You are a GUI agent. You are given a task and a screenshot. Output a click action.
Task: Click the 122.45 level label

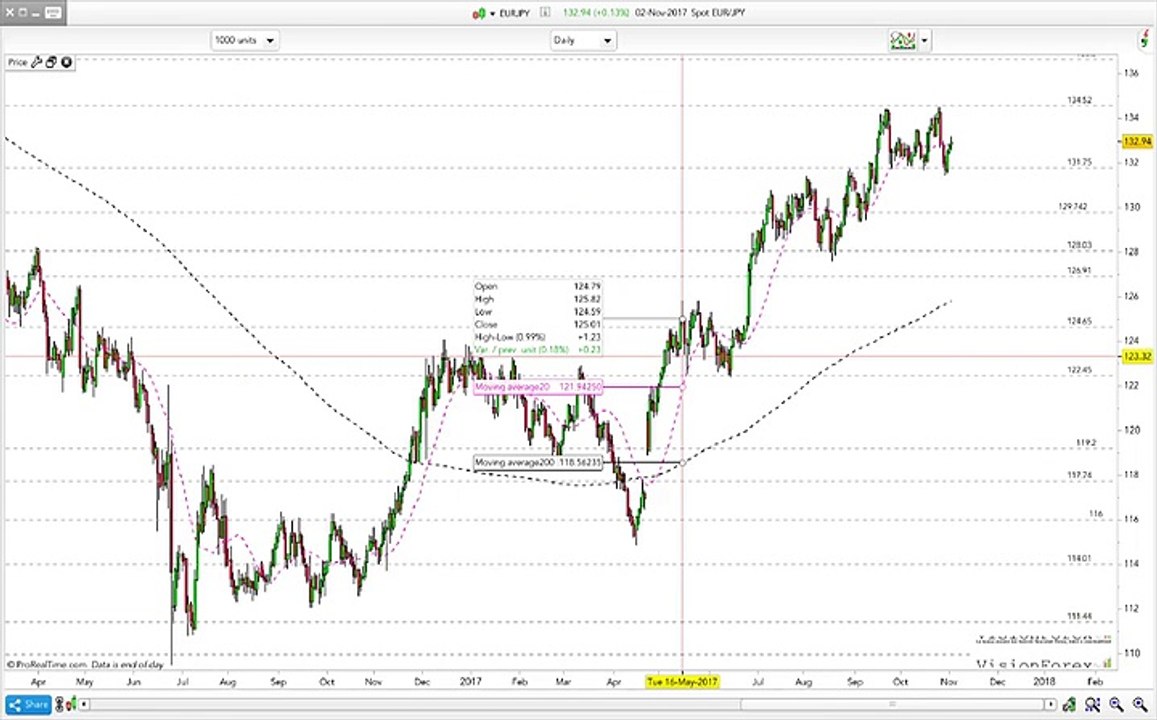pos(1080,370)
